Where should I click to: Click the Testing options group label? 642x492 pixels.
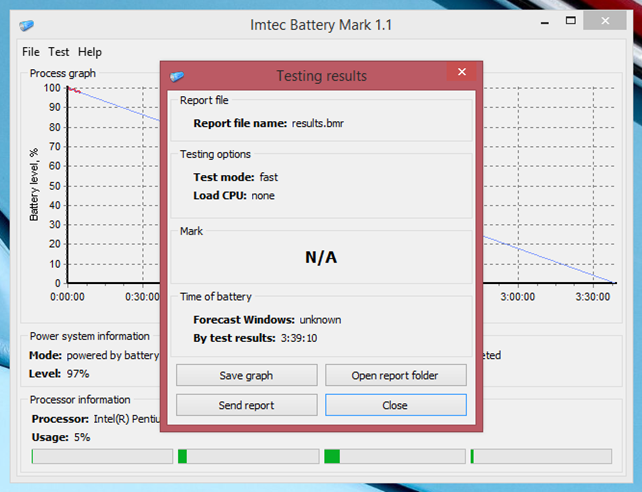pyautogui.click(x=215, y=154)
